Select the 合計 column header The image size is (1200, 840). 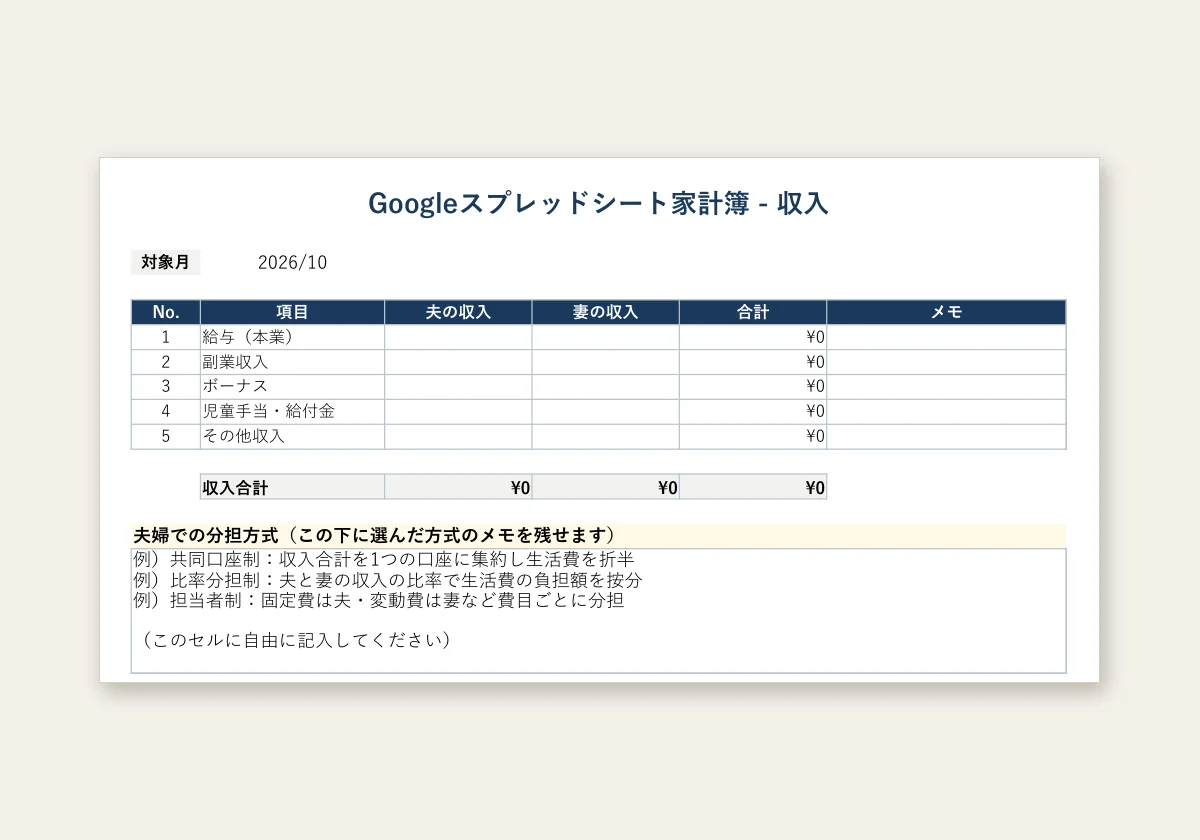[753, 312]
